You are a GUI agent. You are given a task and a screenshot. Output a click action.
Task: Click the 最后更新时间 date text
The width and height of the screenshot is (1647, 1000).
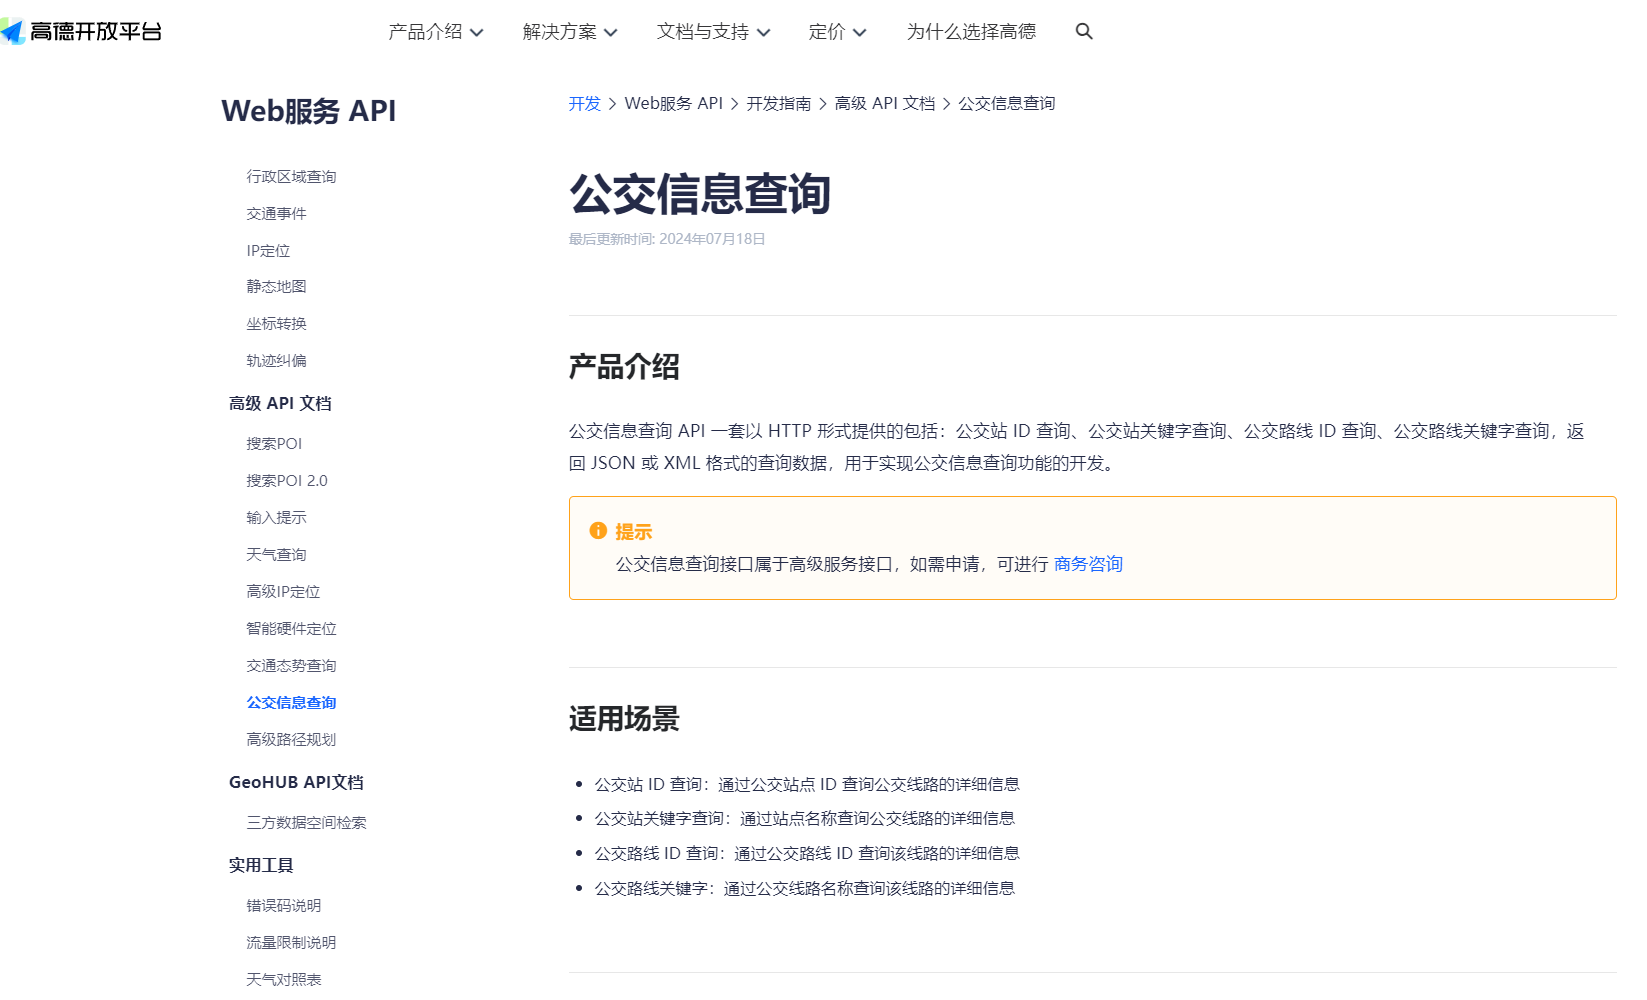click(667, 239)
